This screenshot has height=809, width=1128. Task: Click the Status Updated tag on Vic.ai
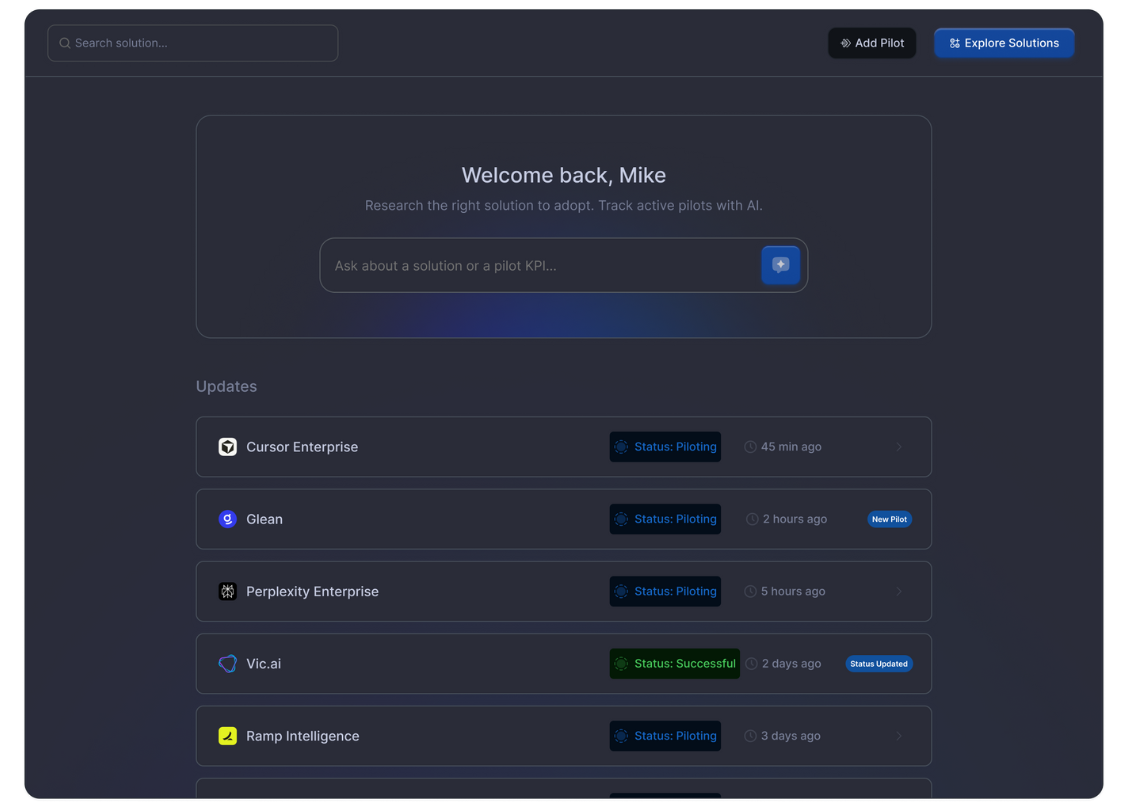(x=878, y=664)
